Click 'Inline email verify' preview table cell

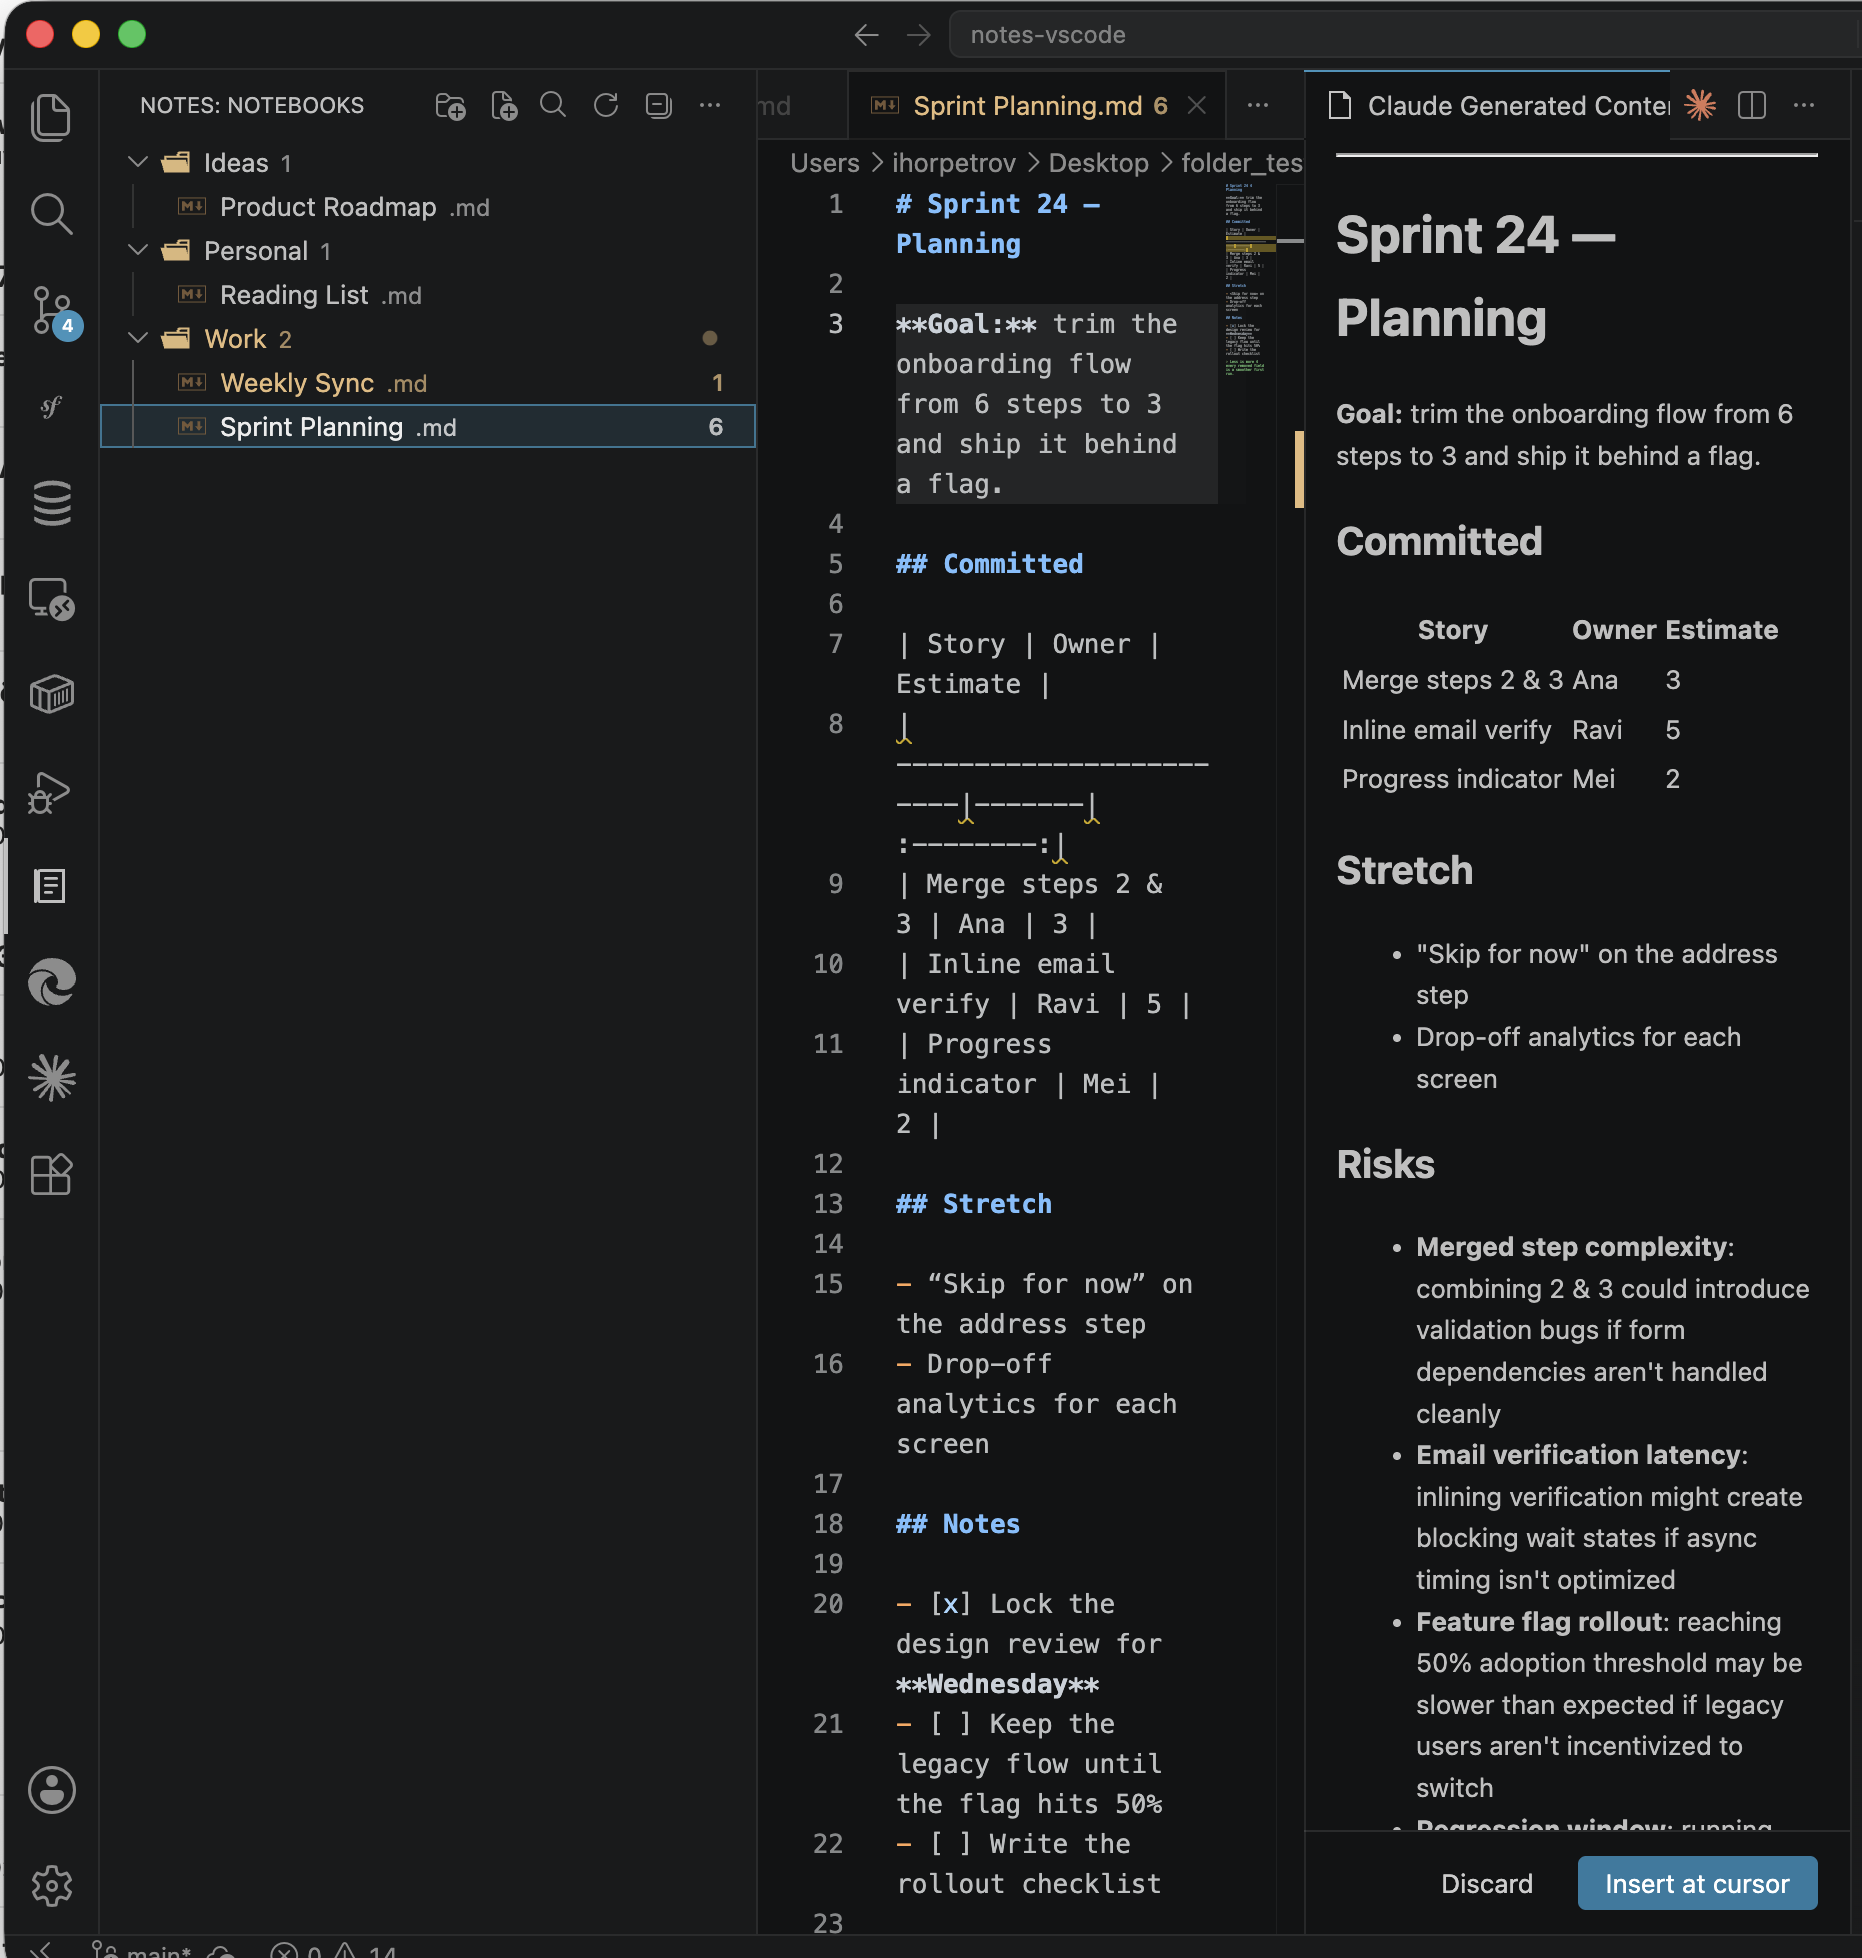(x=1446, y=730)
